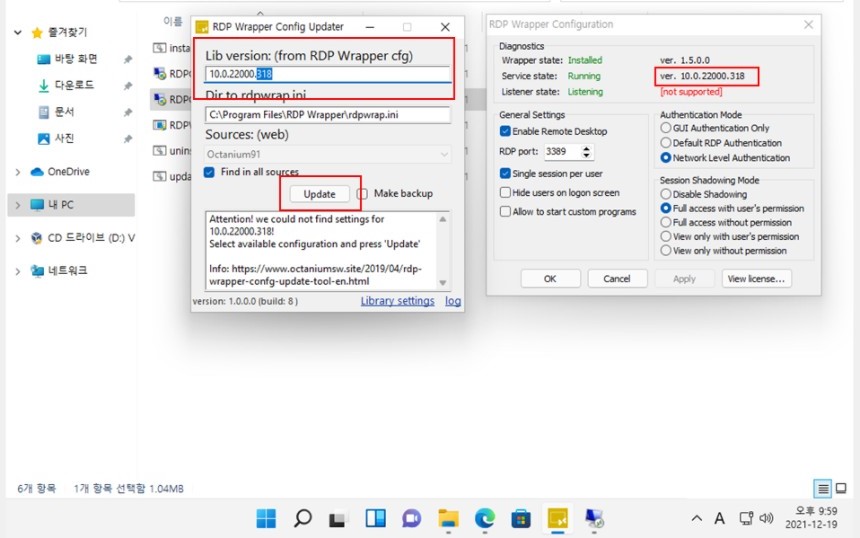Click View license button
This screenshot has width=860, height=538.
point(756,279)
